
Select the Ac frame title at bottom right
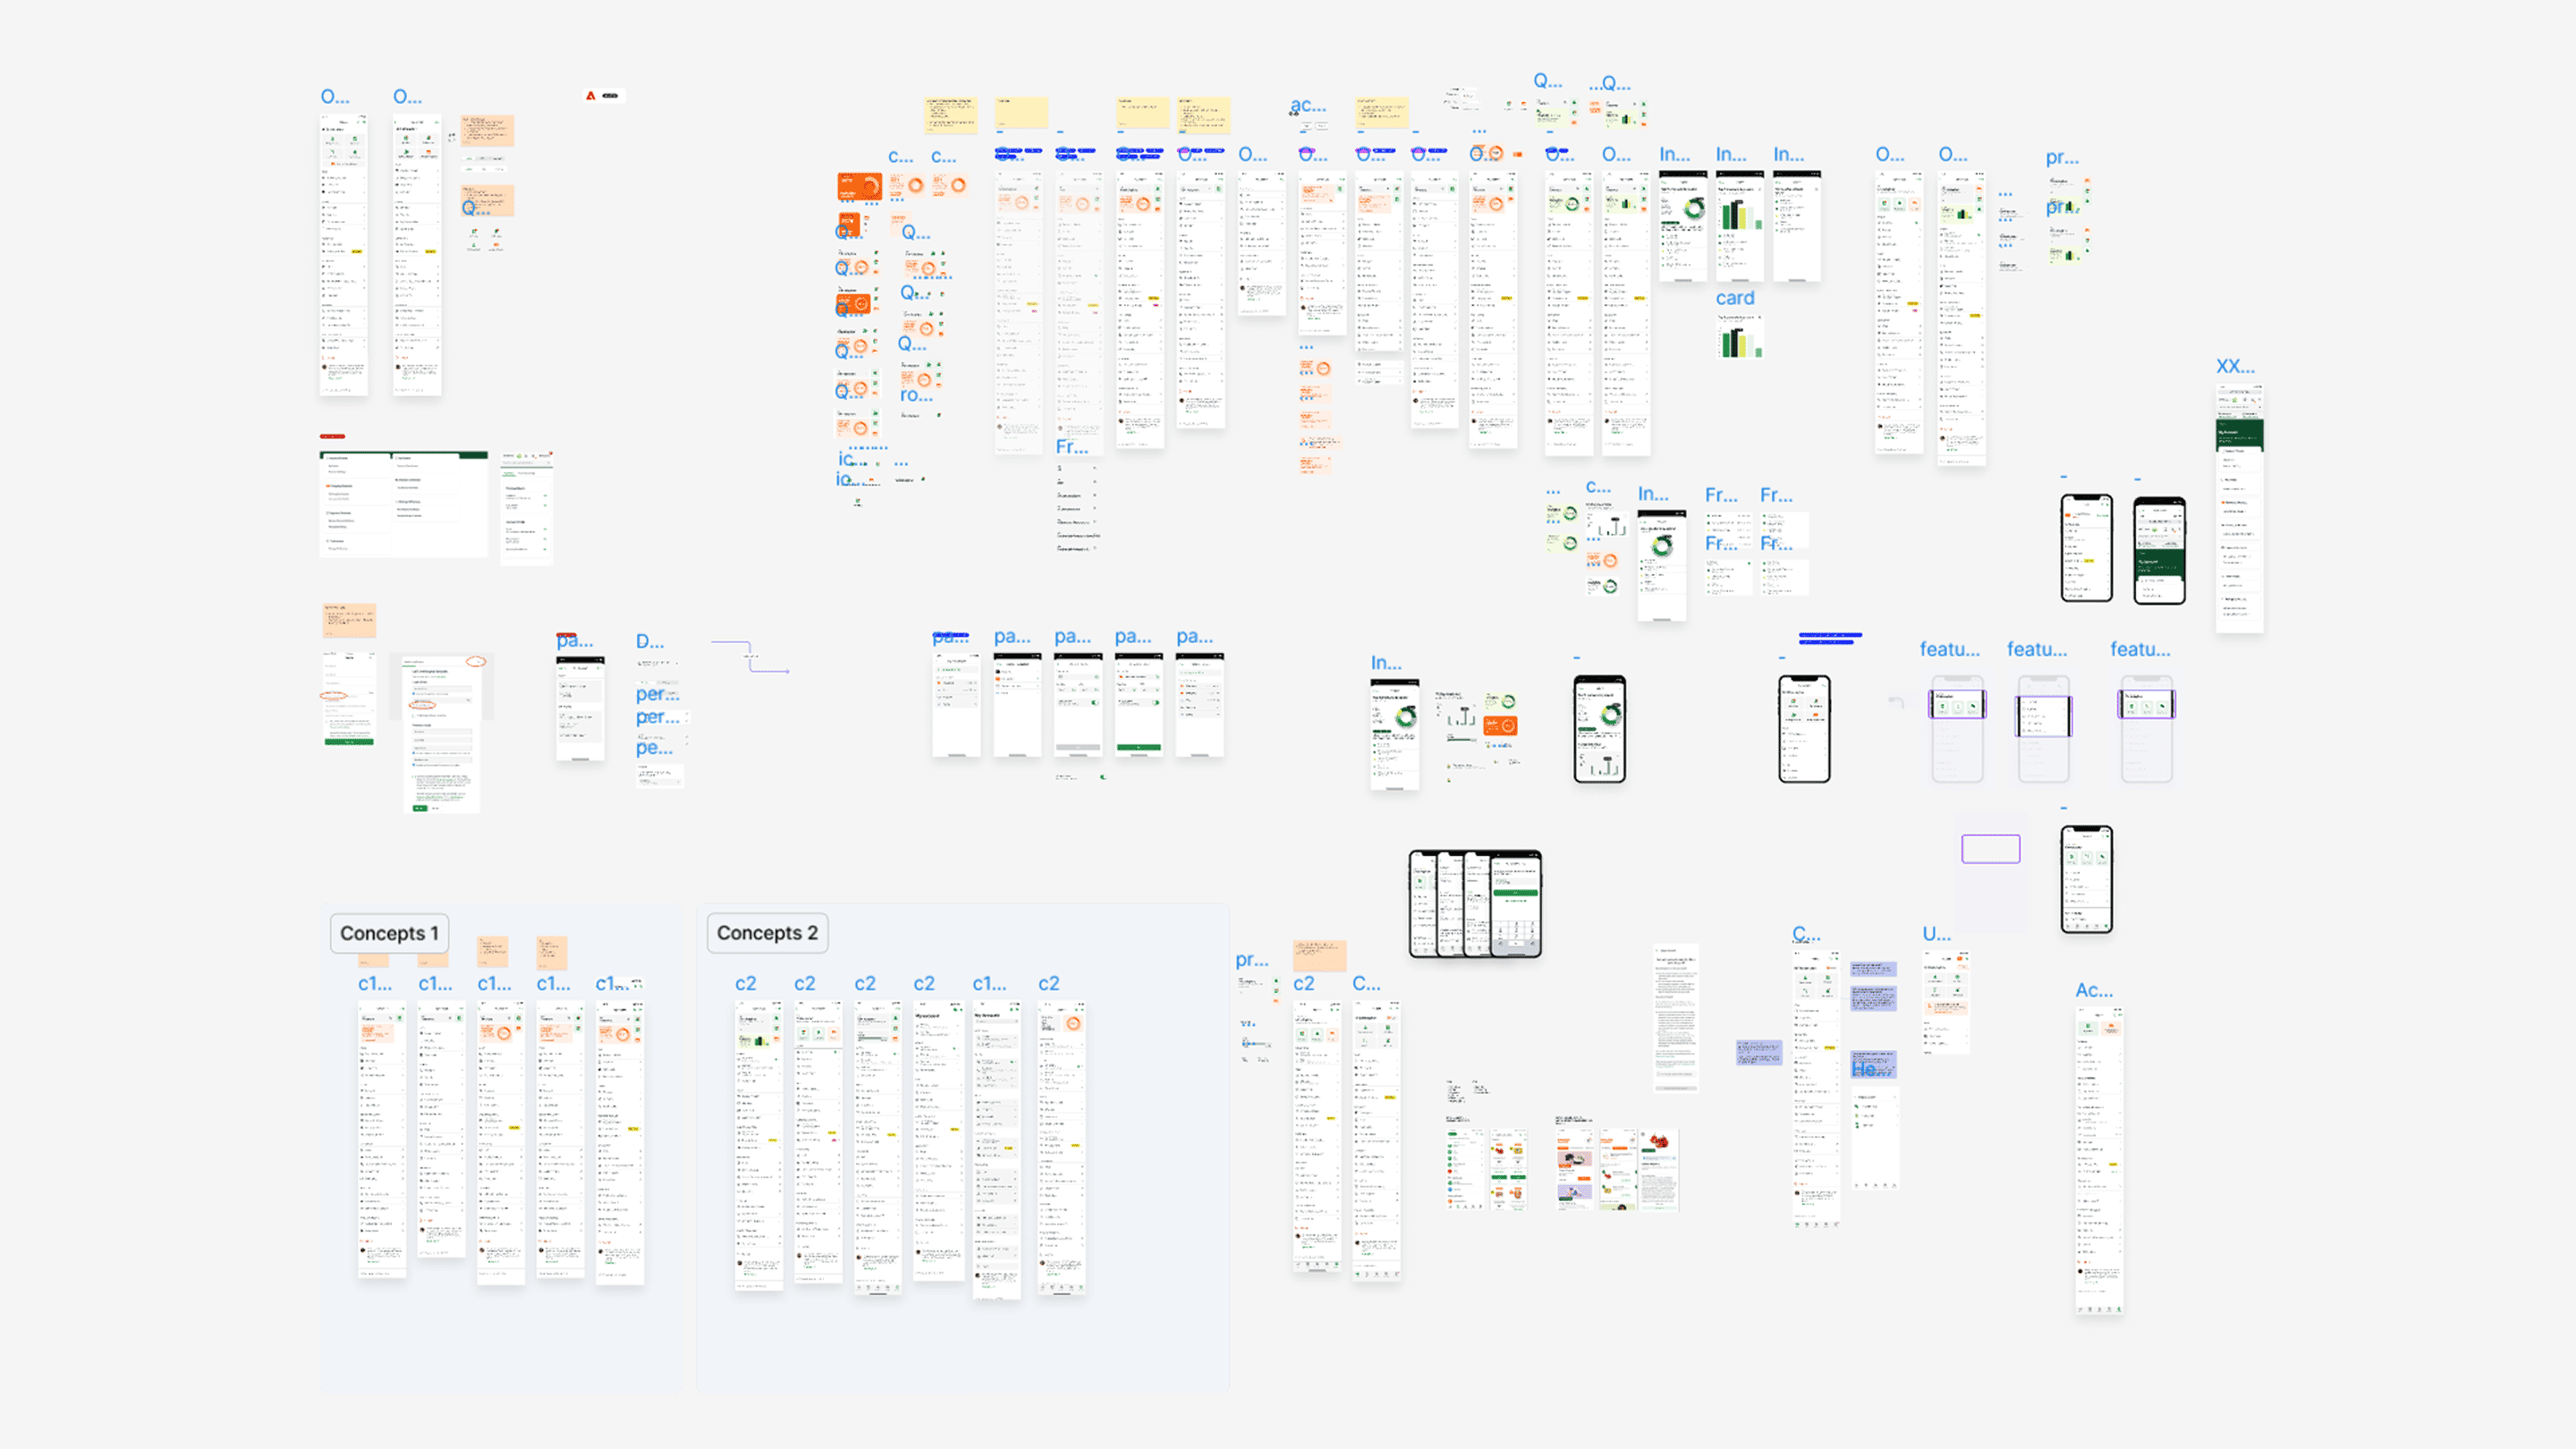click(2095, 990)
